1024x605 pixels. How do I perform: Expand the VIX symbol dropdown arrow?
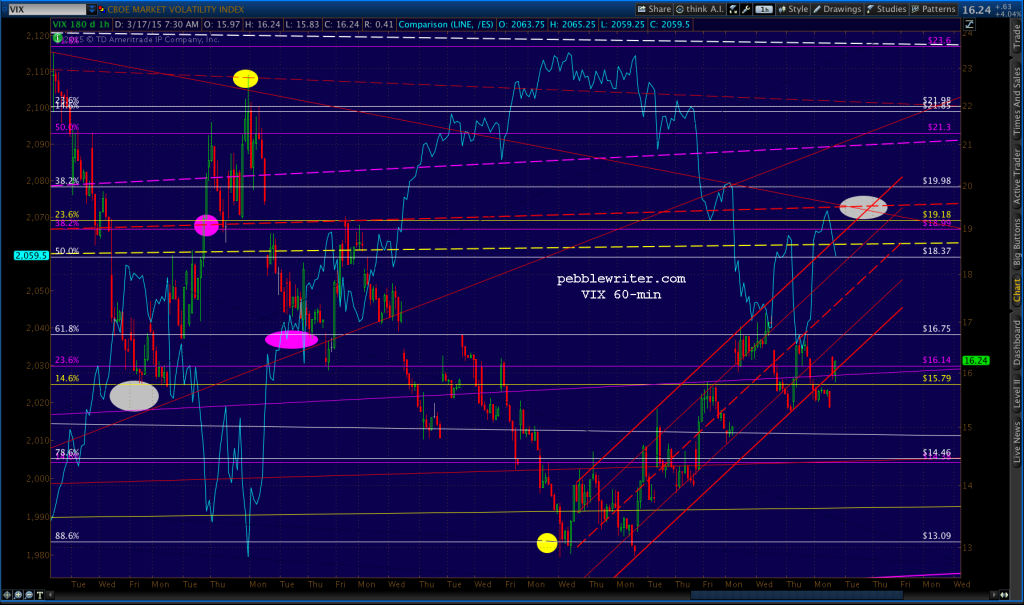click(x=92, y=9)
